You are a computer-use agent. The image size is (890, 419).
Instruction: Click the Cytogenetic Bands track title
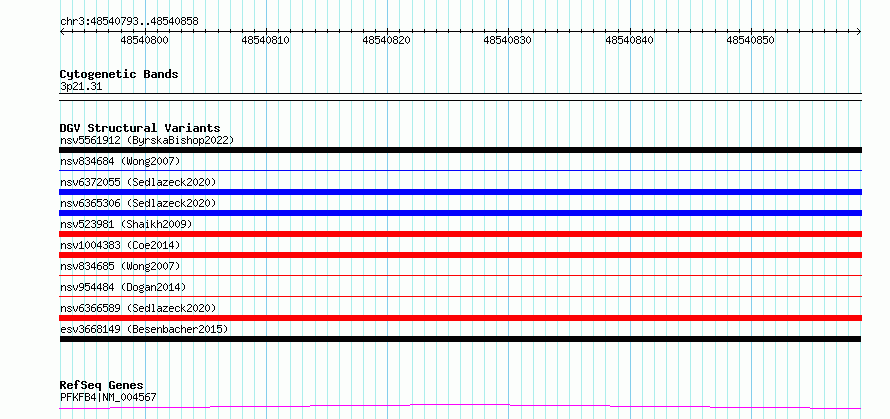(119, 74)
